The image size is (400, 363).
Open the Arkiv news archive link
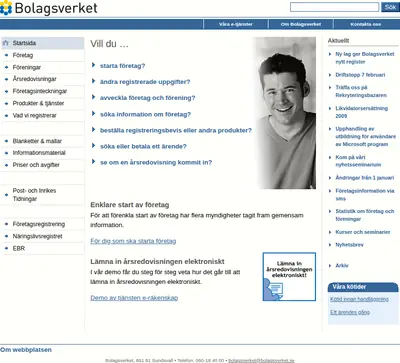pos(342,265)
